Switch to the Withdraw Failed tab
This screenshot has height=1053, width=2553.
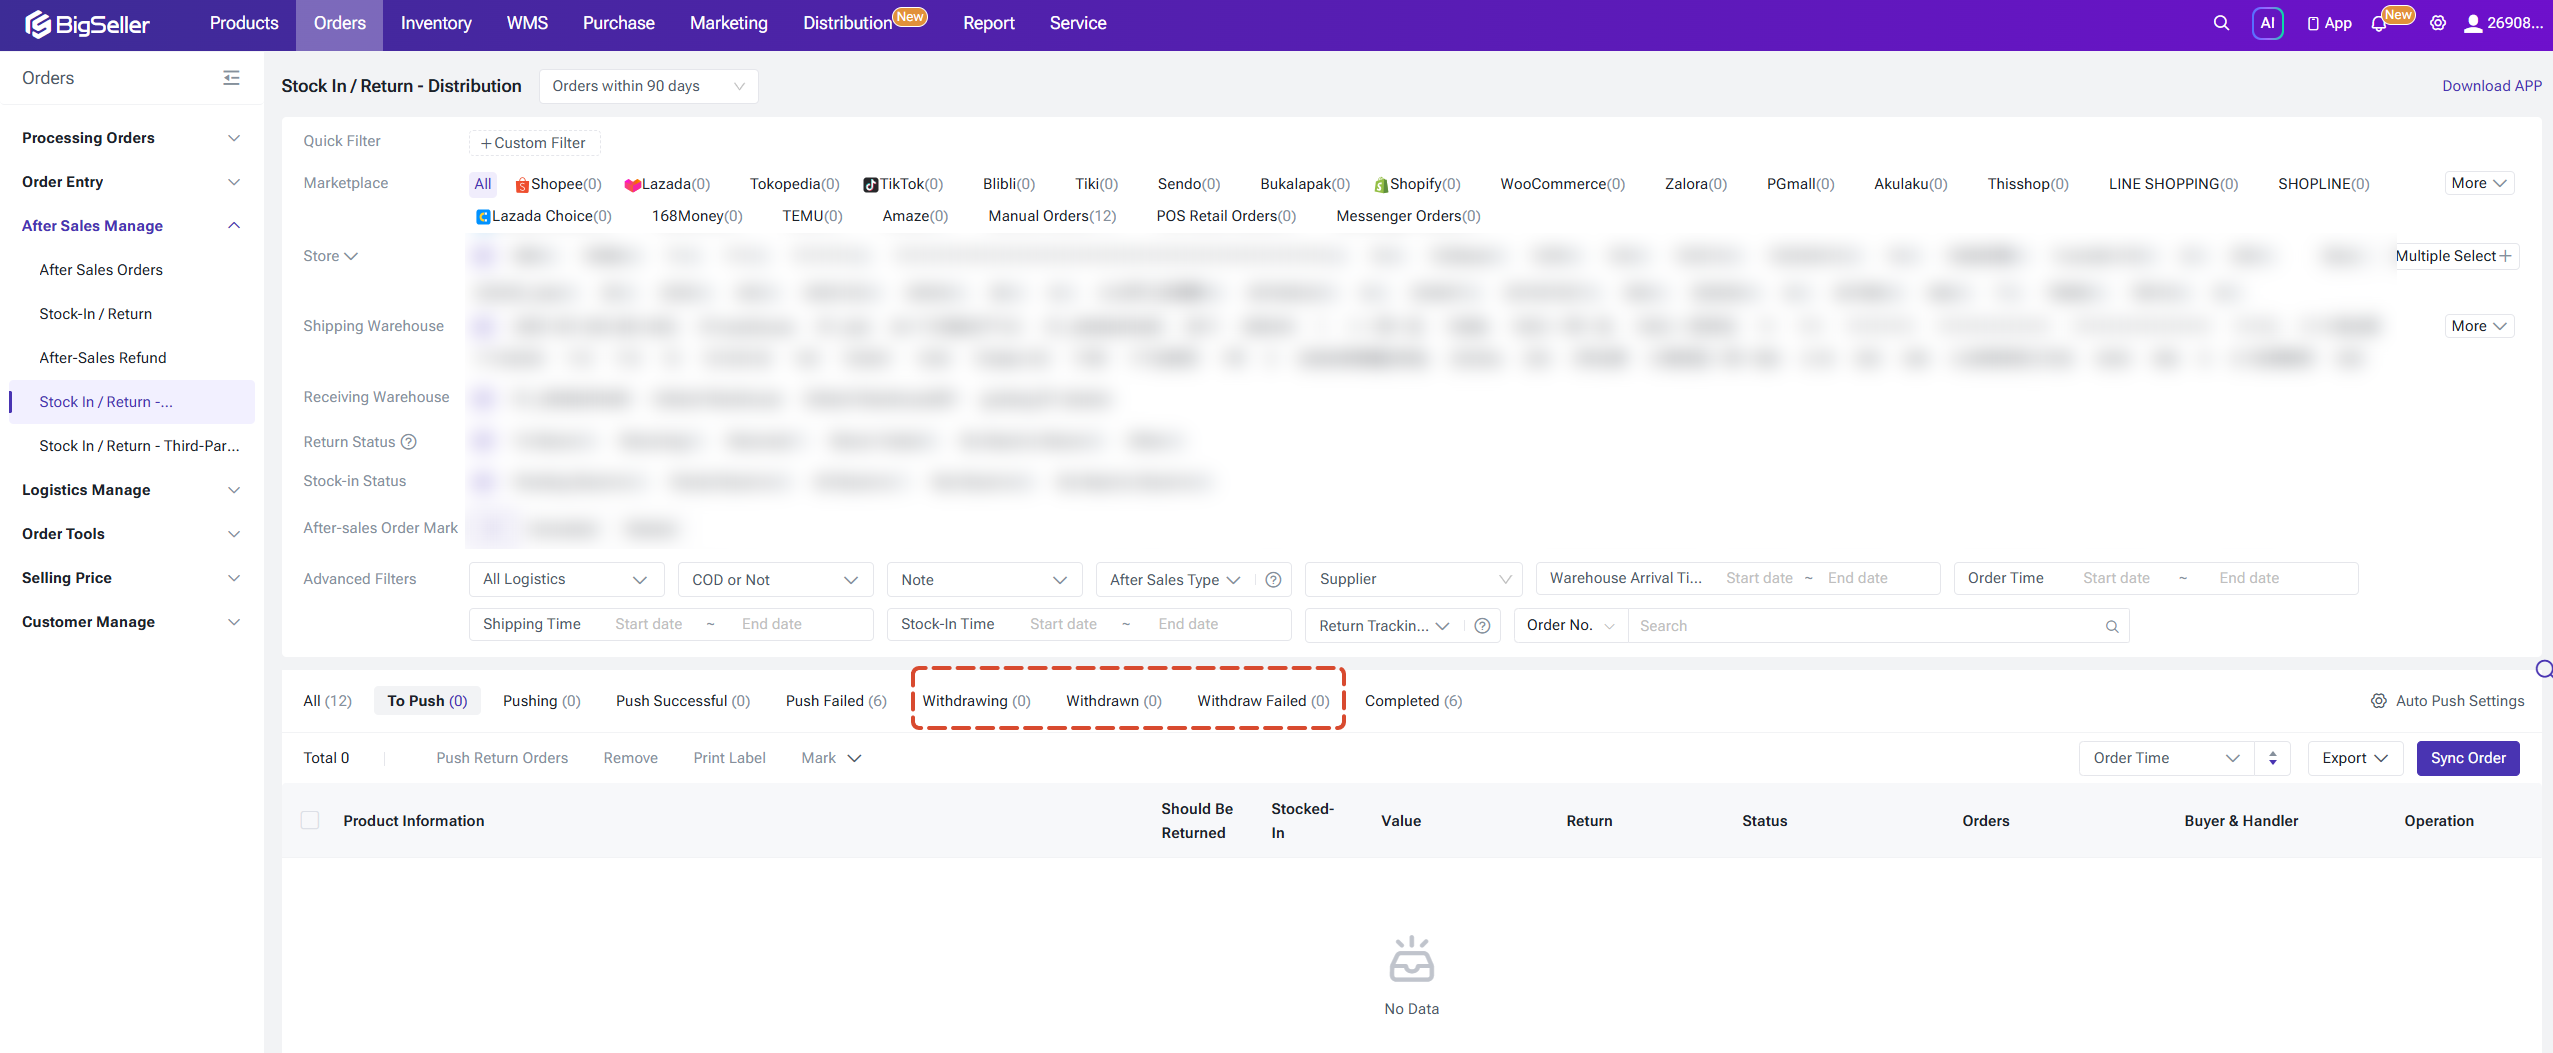click(1263, 701)
